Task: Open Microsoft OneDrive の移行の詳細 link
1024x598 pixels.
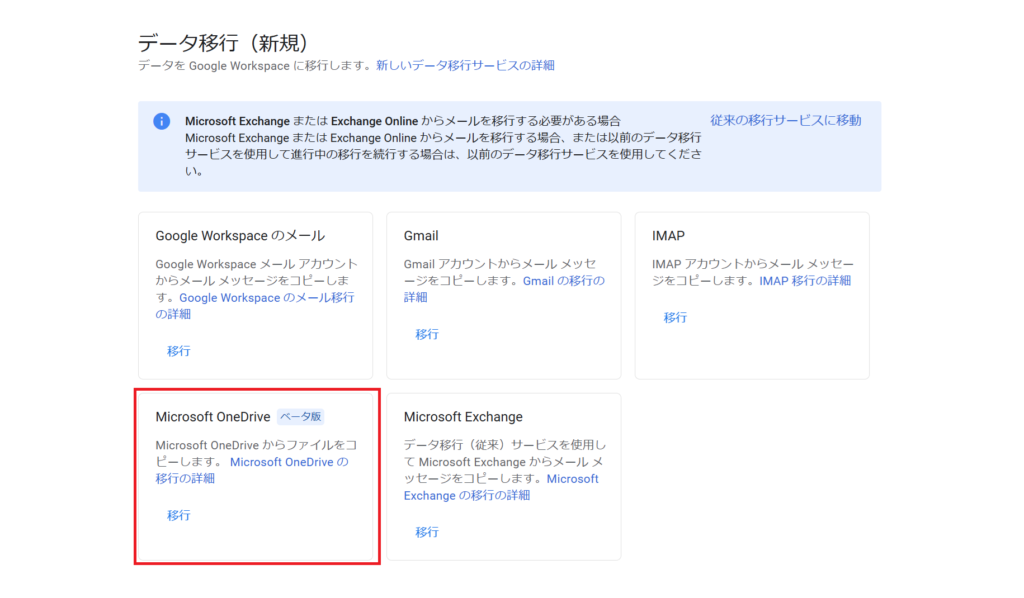Action: pos(252,470)
